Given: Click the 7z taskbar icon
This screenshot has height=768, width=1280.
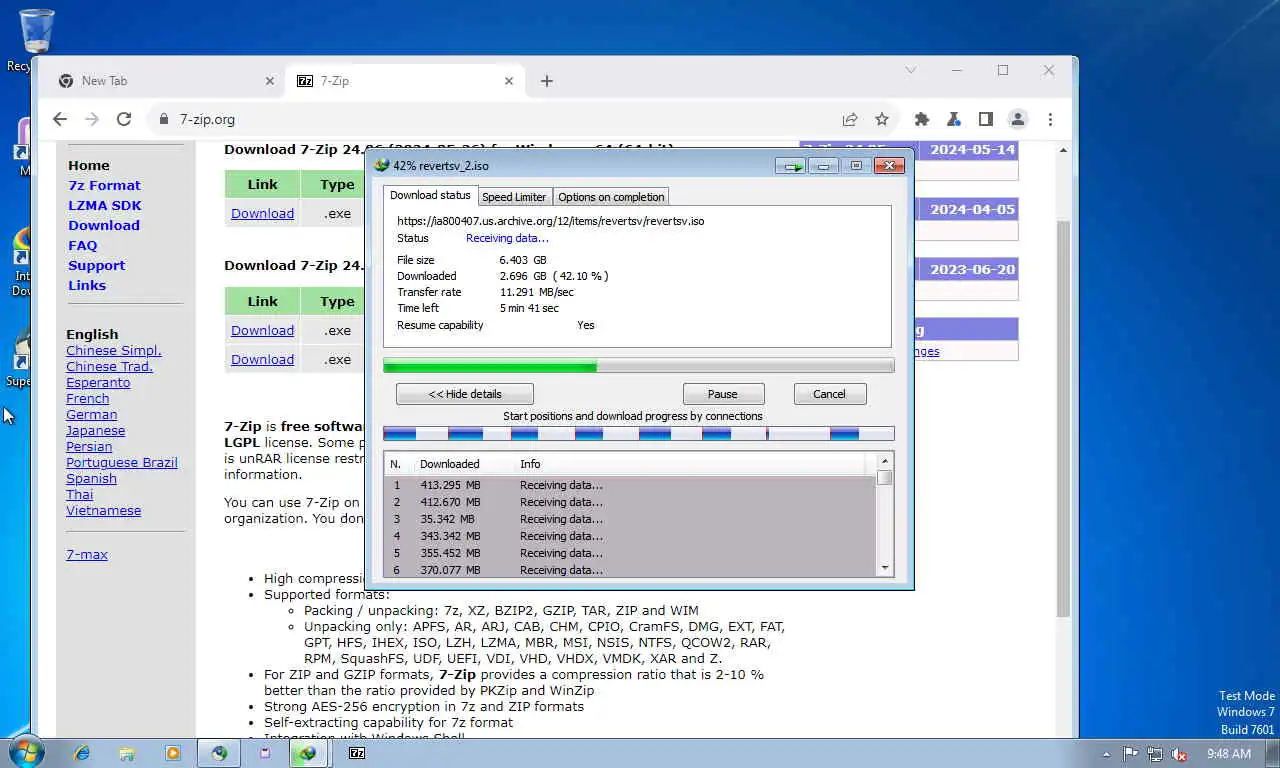Looking at the screenshot, I should coord(357,753).
